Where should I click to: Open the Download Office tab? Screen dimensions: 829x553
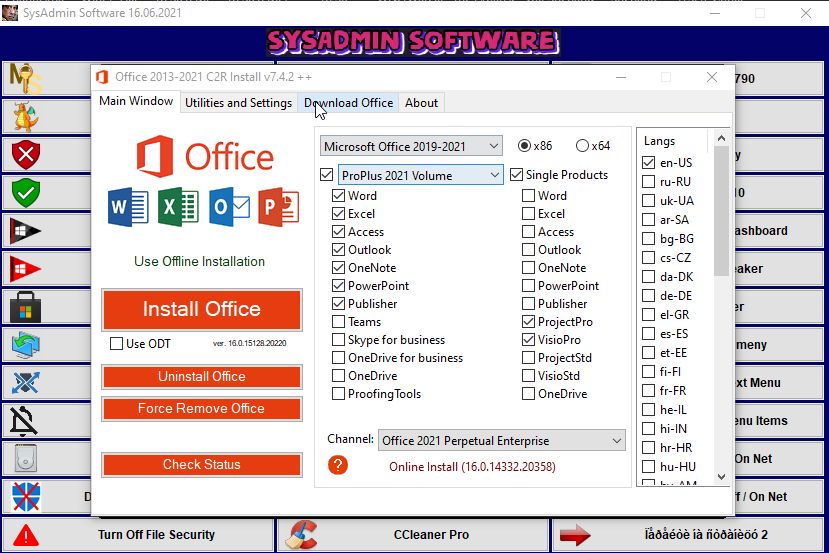(348, 103)
